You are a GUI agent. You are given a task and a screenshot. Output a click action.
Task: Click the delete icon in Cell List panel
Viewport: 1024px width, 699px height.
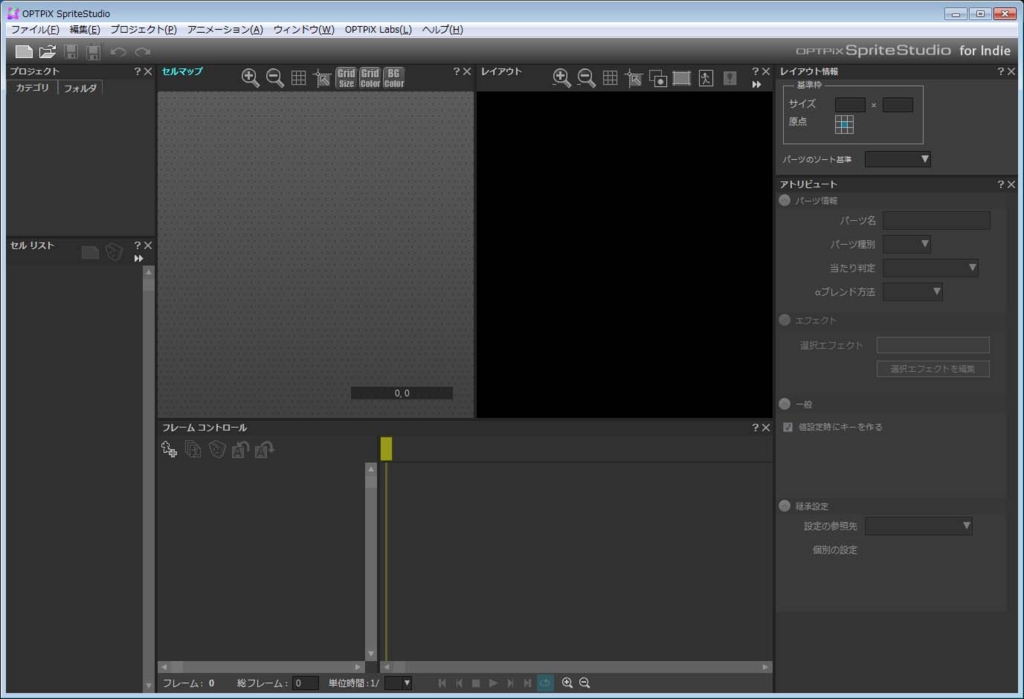click(114, 252)
